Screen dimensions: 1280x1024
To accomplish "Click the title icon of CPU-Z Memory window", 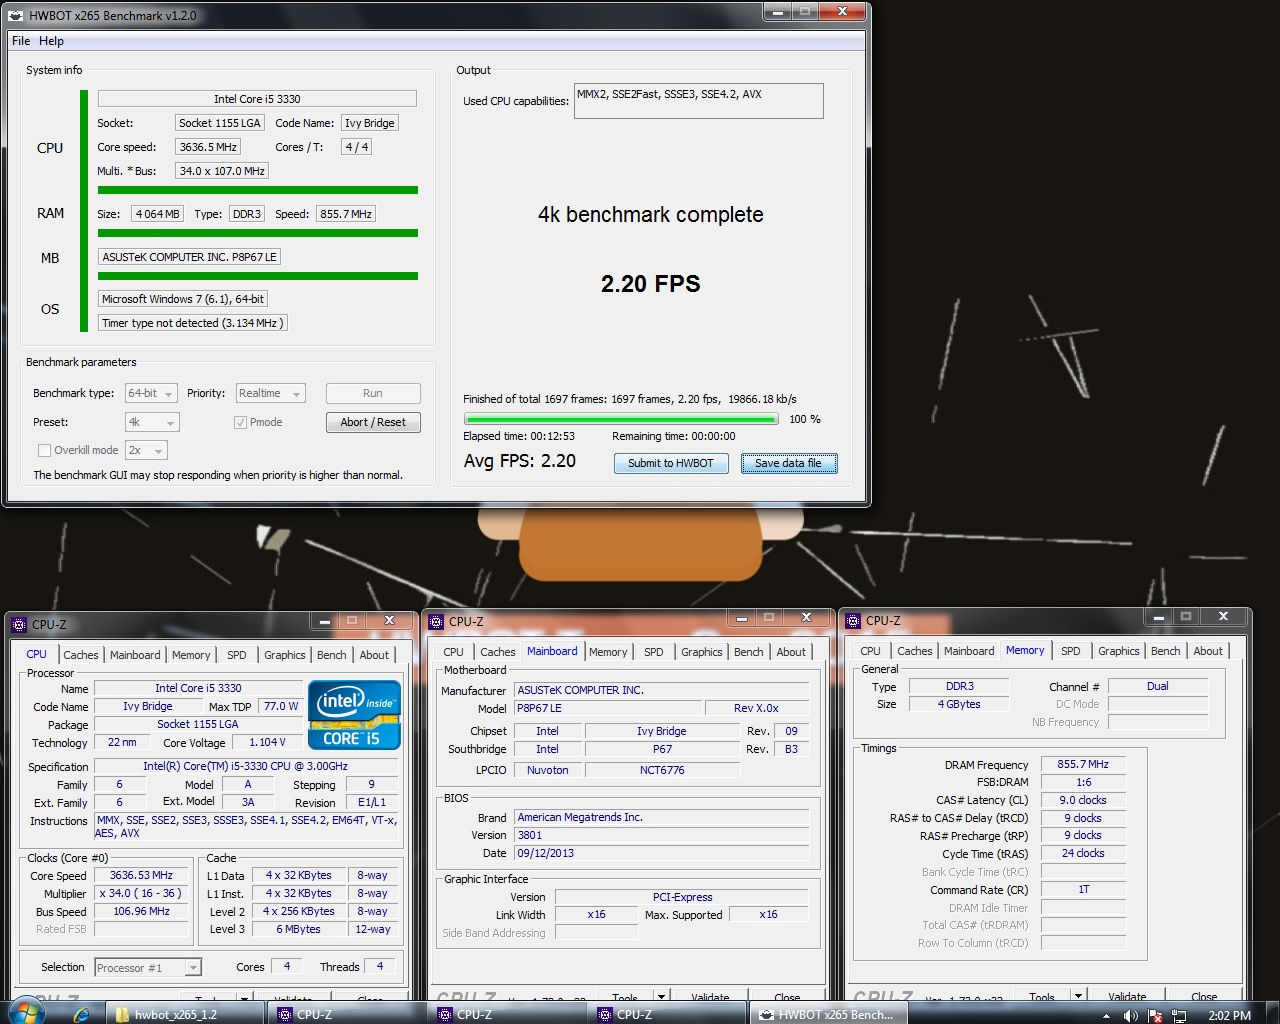I will (x=853, y=621).
